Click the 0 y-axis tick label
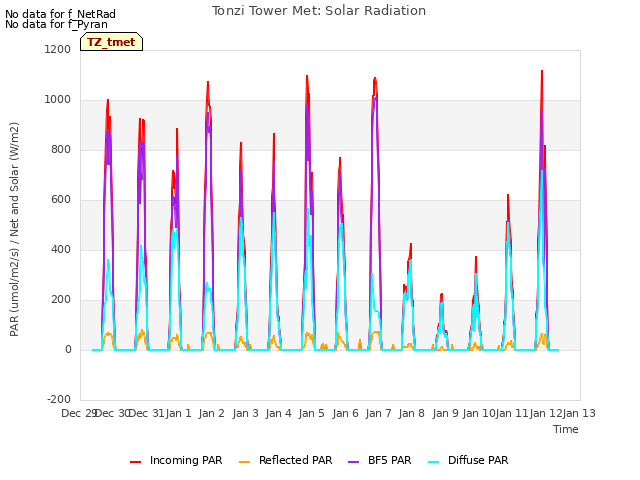Screen dimensions: 640x480 [68, 349]
